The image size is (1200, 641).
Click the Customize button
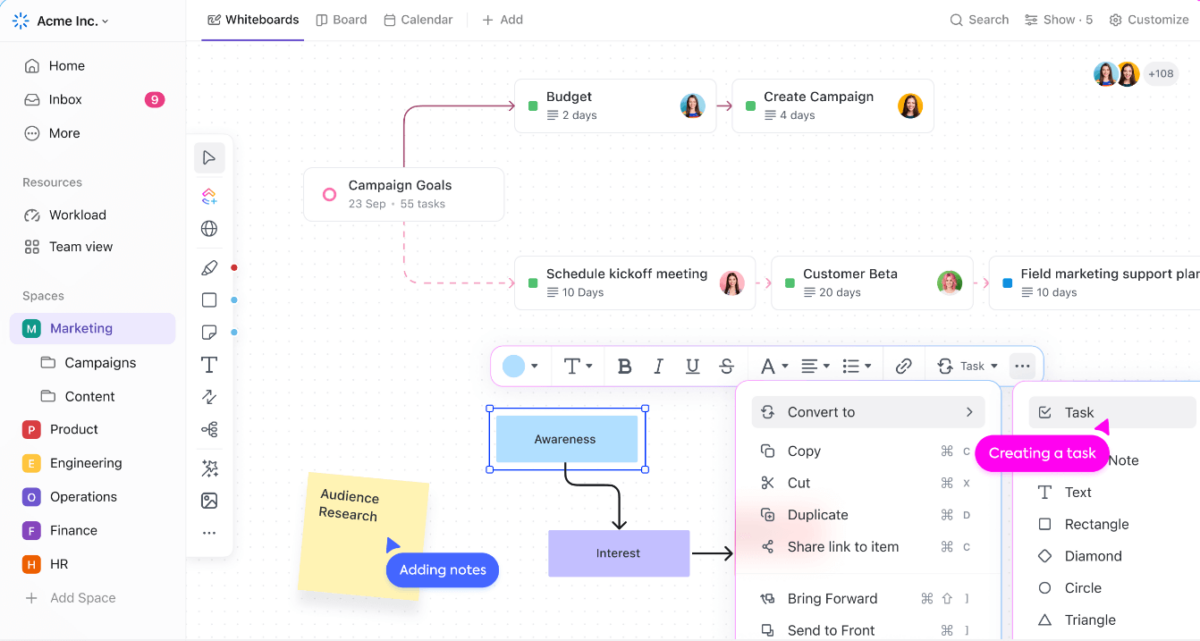click(1148, 20)
